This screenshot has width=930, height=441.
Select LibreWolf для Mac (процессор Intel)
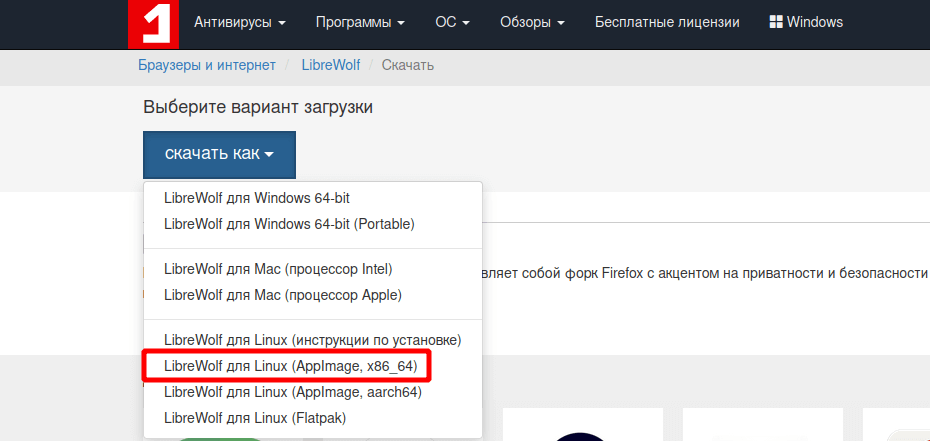[278, 270]
